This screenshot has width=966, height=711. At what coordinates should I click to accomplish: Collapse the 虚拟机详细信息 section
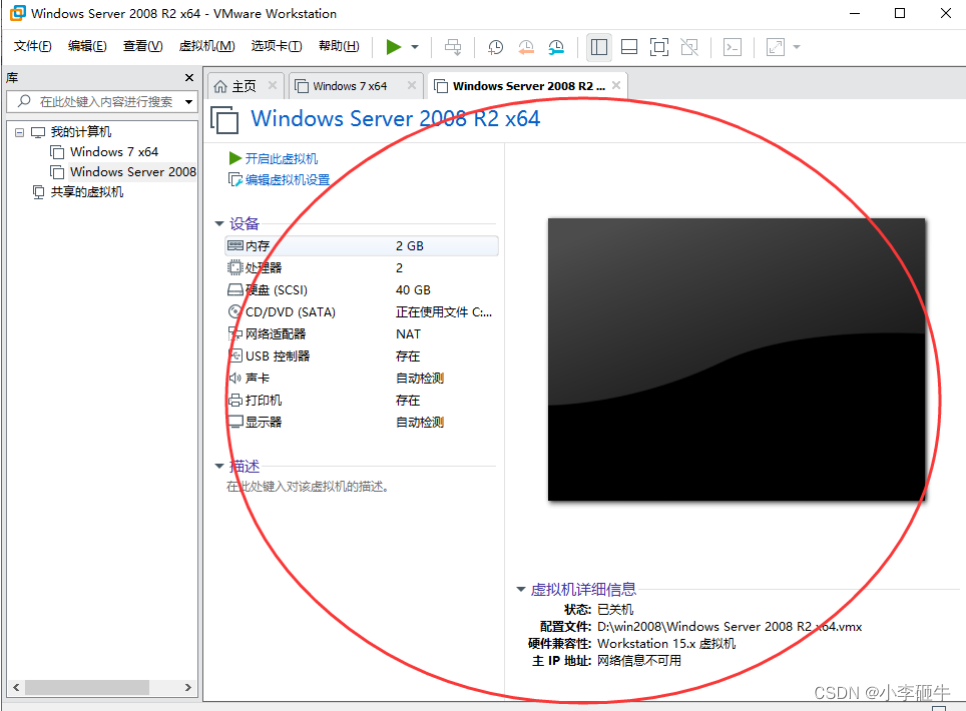[x=521, y=590]
